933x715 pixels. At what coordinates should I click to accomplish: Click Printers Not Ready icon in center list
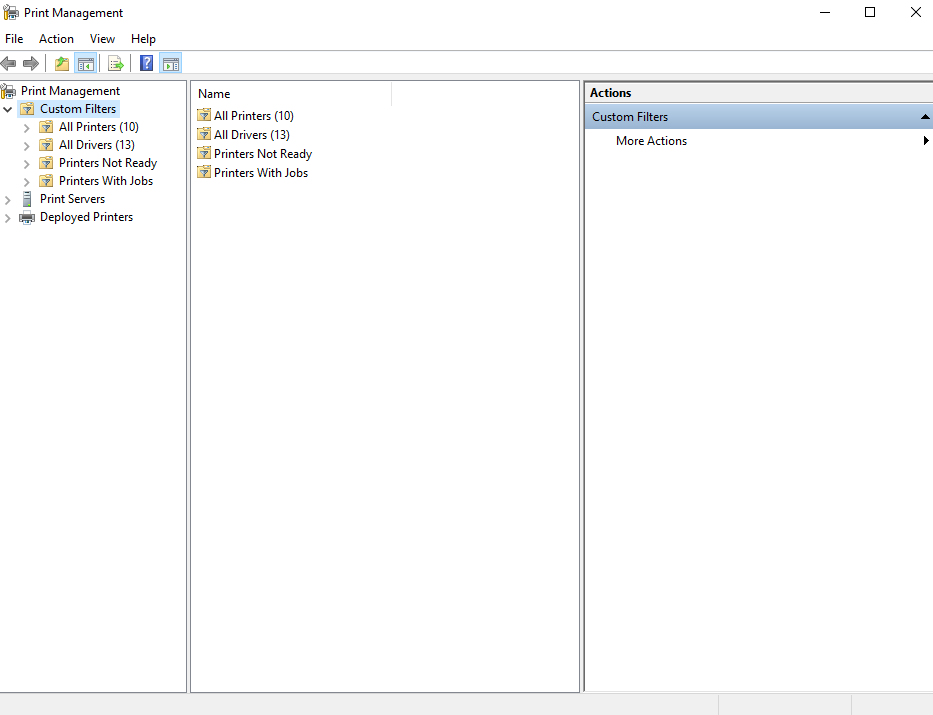tap(204, 153)
